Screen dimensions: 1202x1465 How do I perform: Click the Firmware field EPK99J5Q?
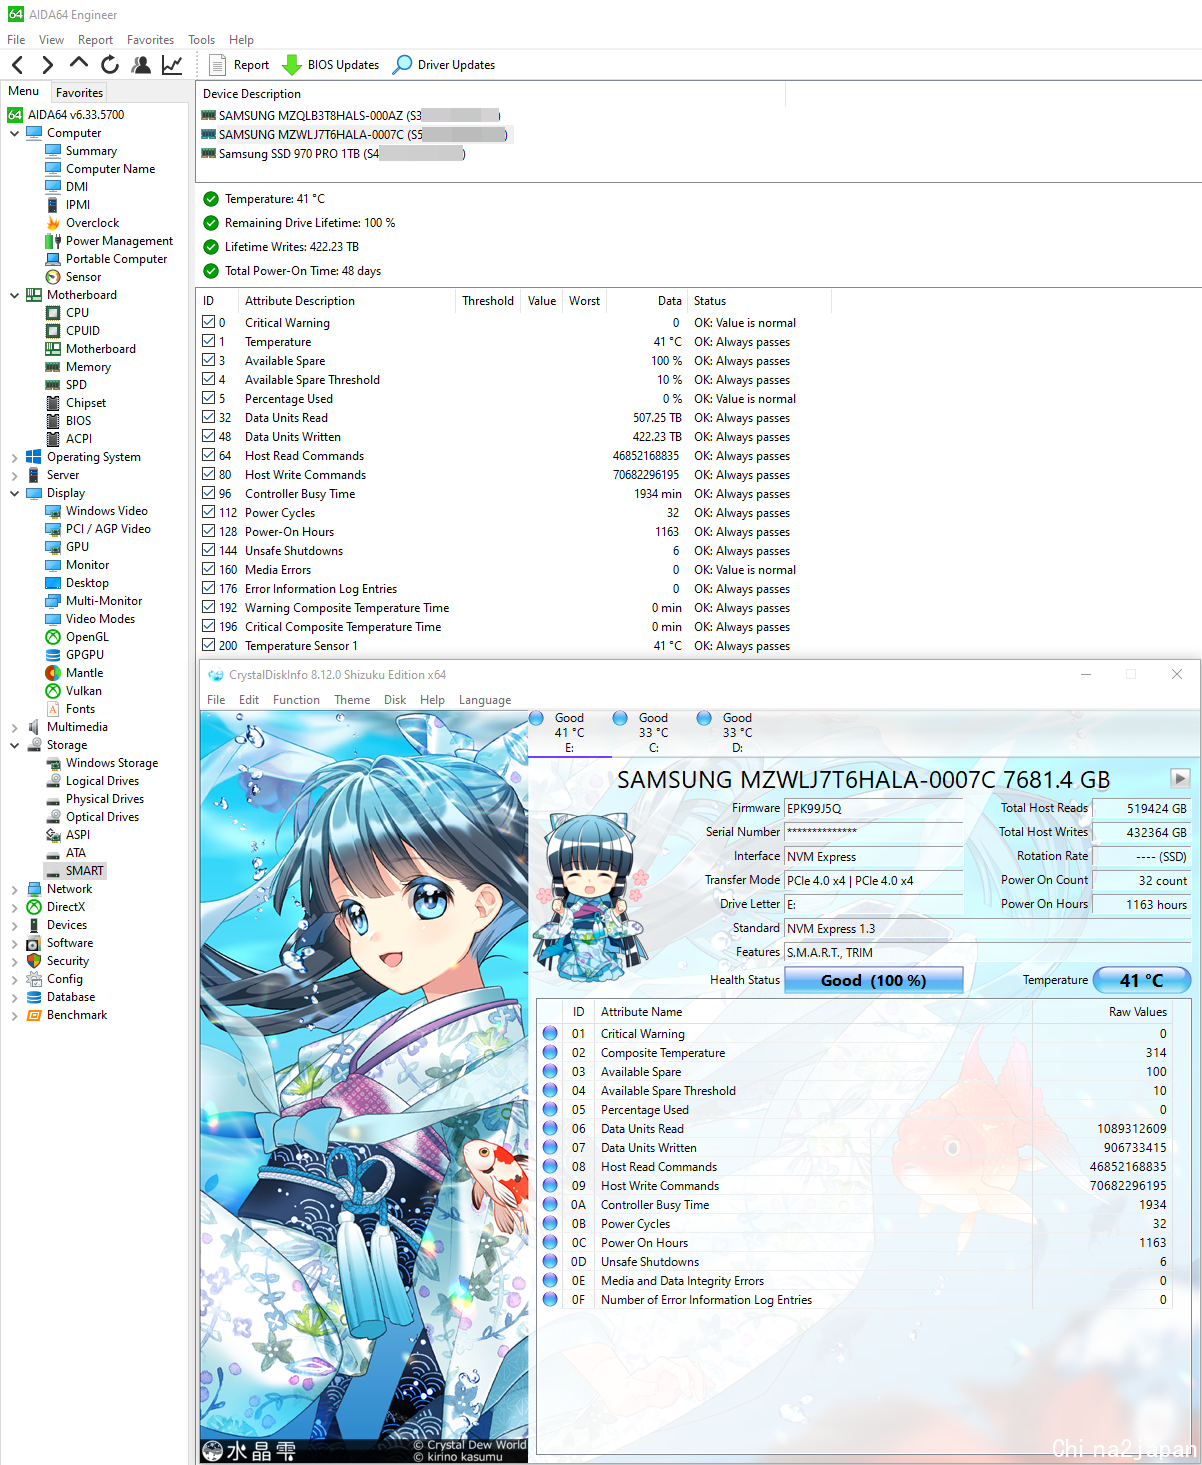point(874,808)
